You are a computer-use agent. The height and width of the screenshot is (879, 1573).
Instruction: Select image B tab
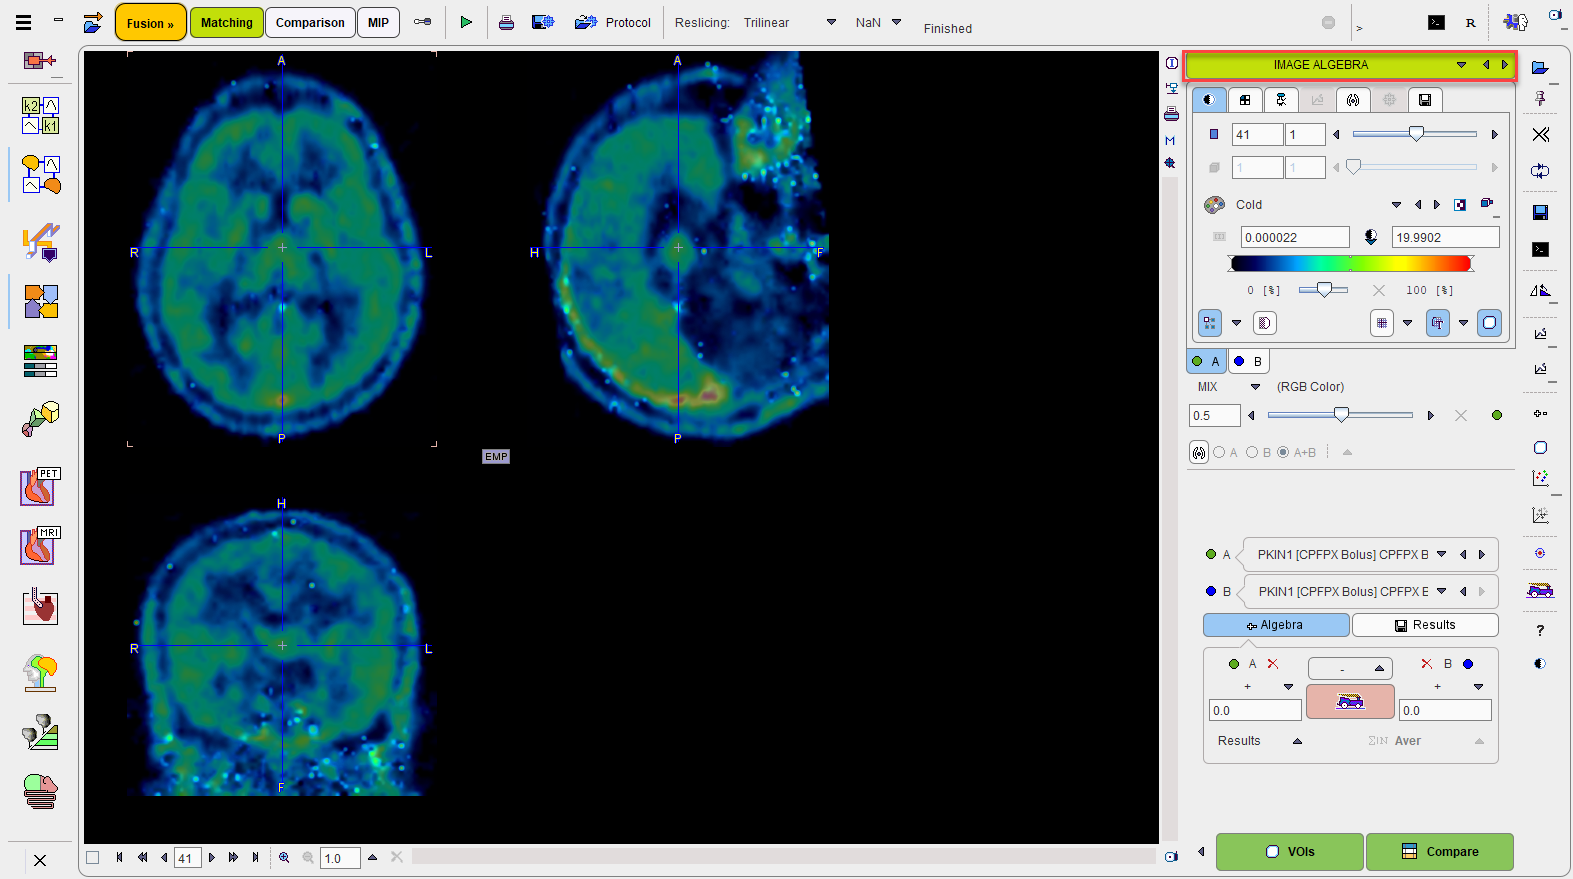[x=1248, y=361]
